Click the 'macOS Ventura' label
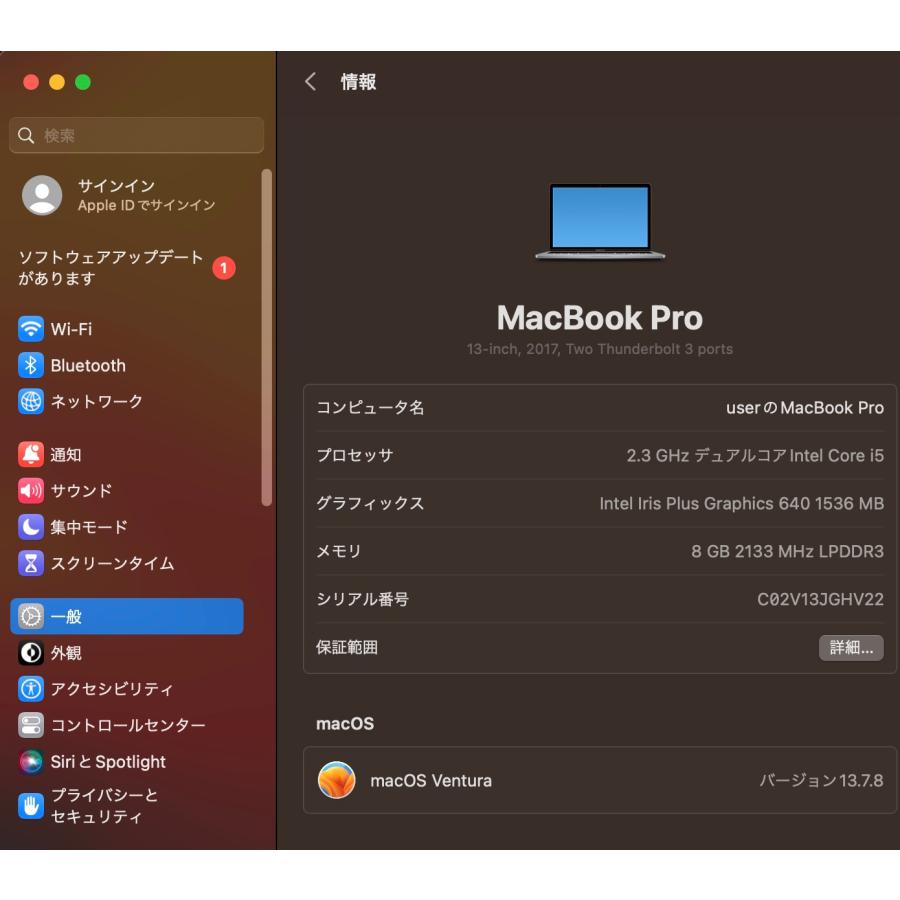Screen dimensions: 900x900 click(x=431, y=781)
